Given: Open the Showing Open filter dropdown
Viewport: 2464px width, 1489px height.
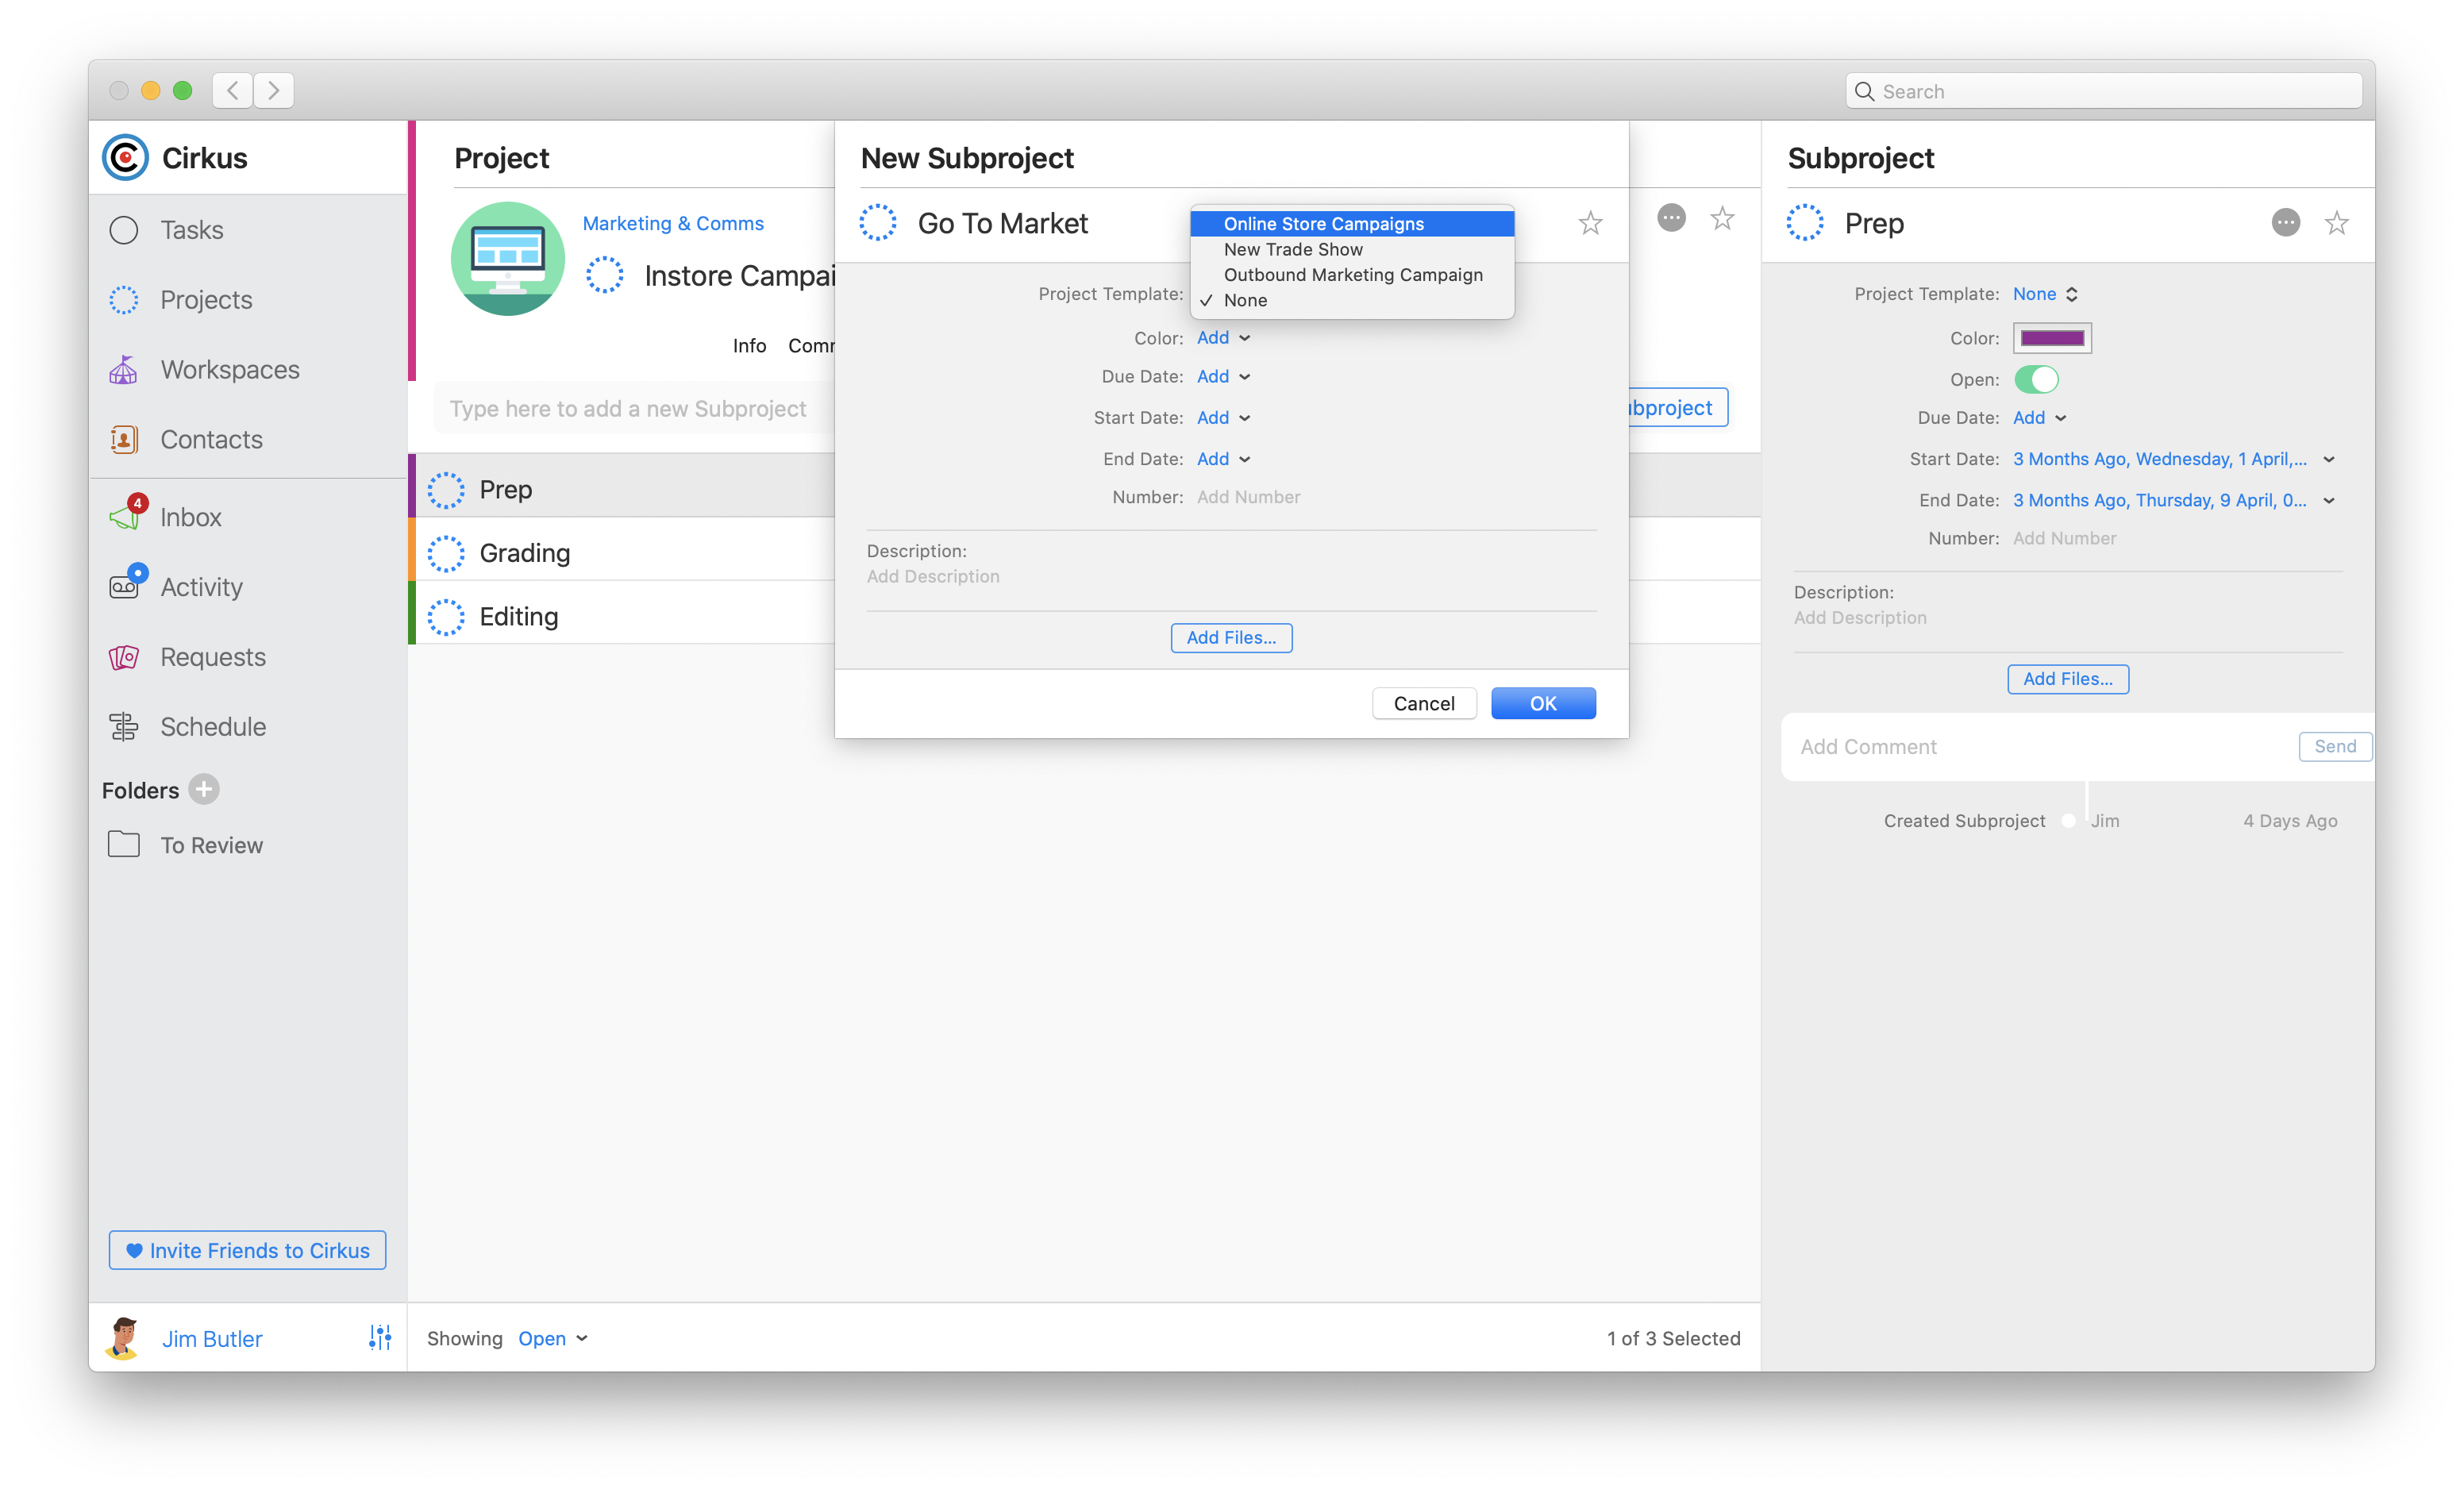Looking at the screenshot, I should (553, 1338).
